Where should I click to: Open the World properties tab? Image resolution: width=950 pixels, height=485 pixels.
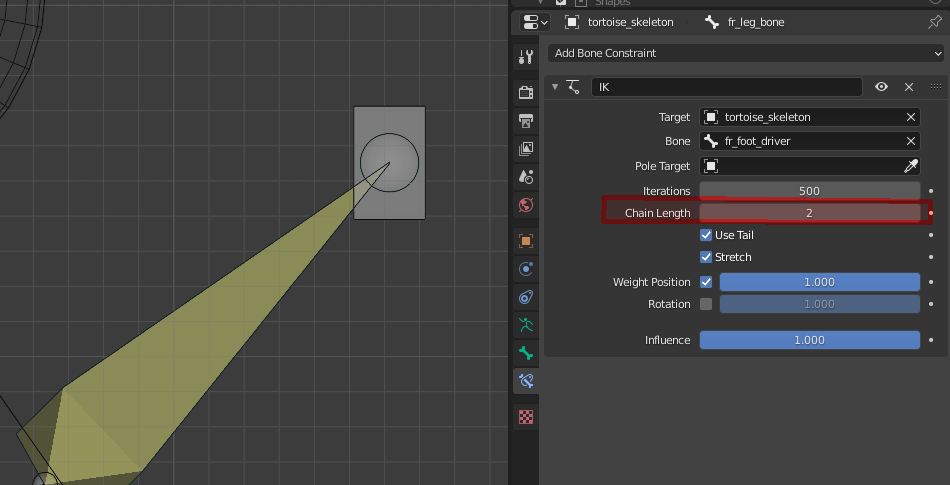[x=526, y=205]
